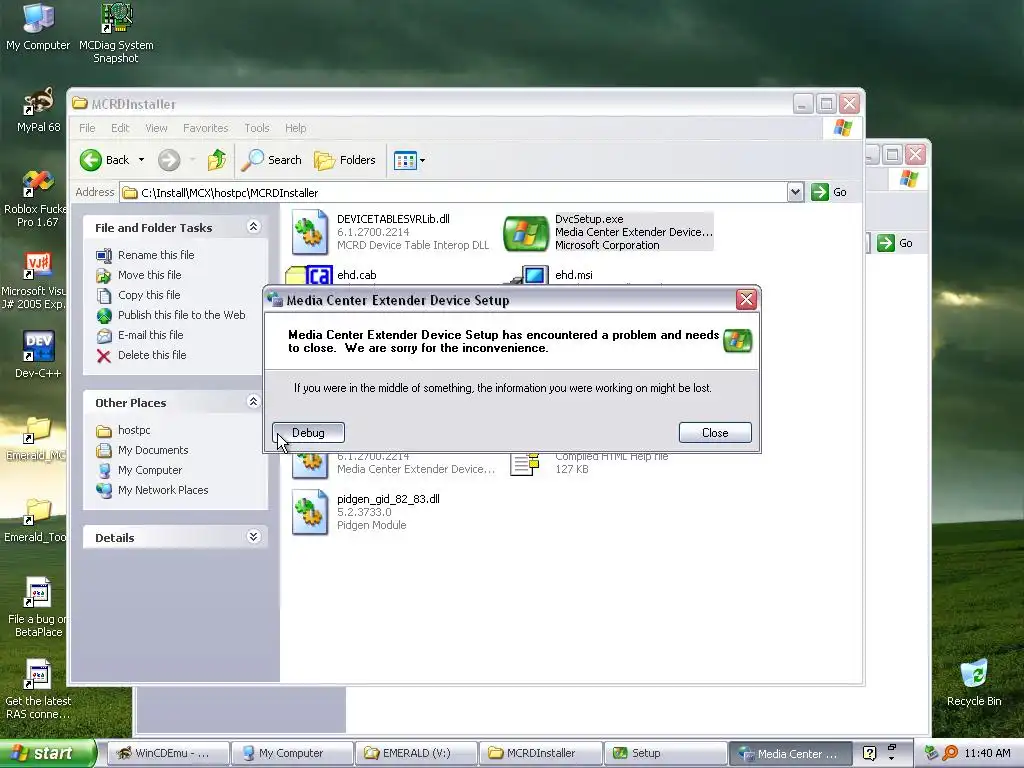Open Search in the MCRDInstaller toolbar

click(272, 160)
